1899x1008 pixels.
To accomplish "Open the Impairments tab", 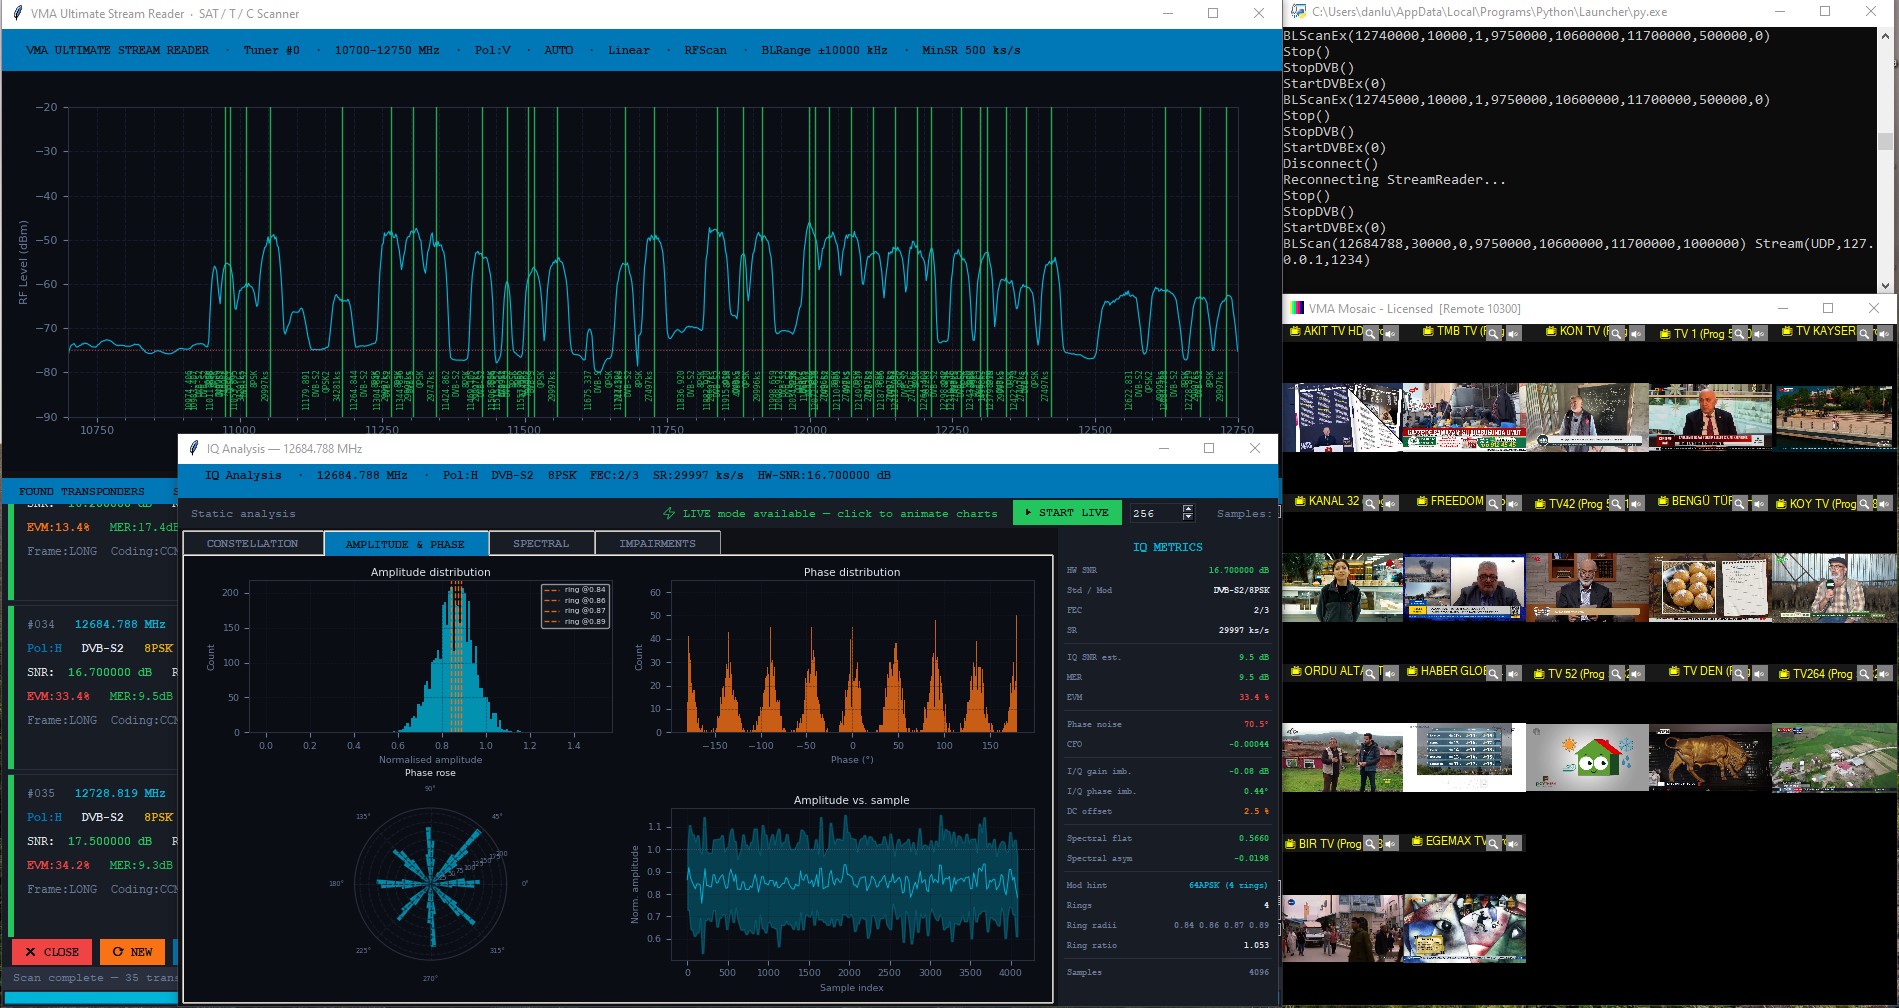I will point(657,543).
